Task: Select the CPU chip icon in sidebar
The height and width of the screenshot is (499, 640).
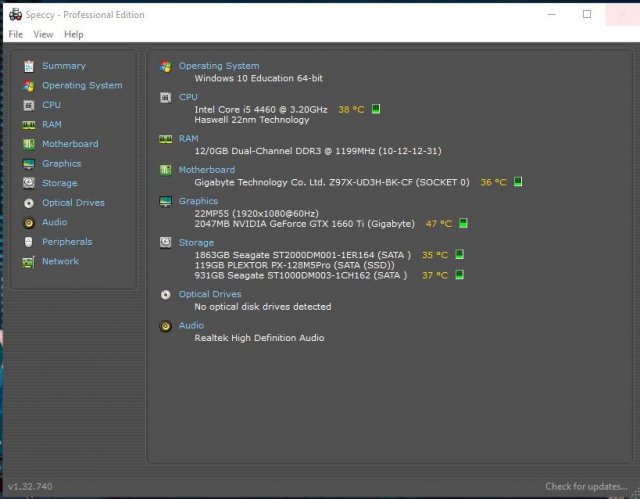Action: (29, 105)
